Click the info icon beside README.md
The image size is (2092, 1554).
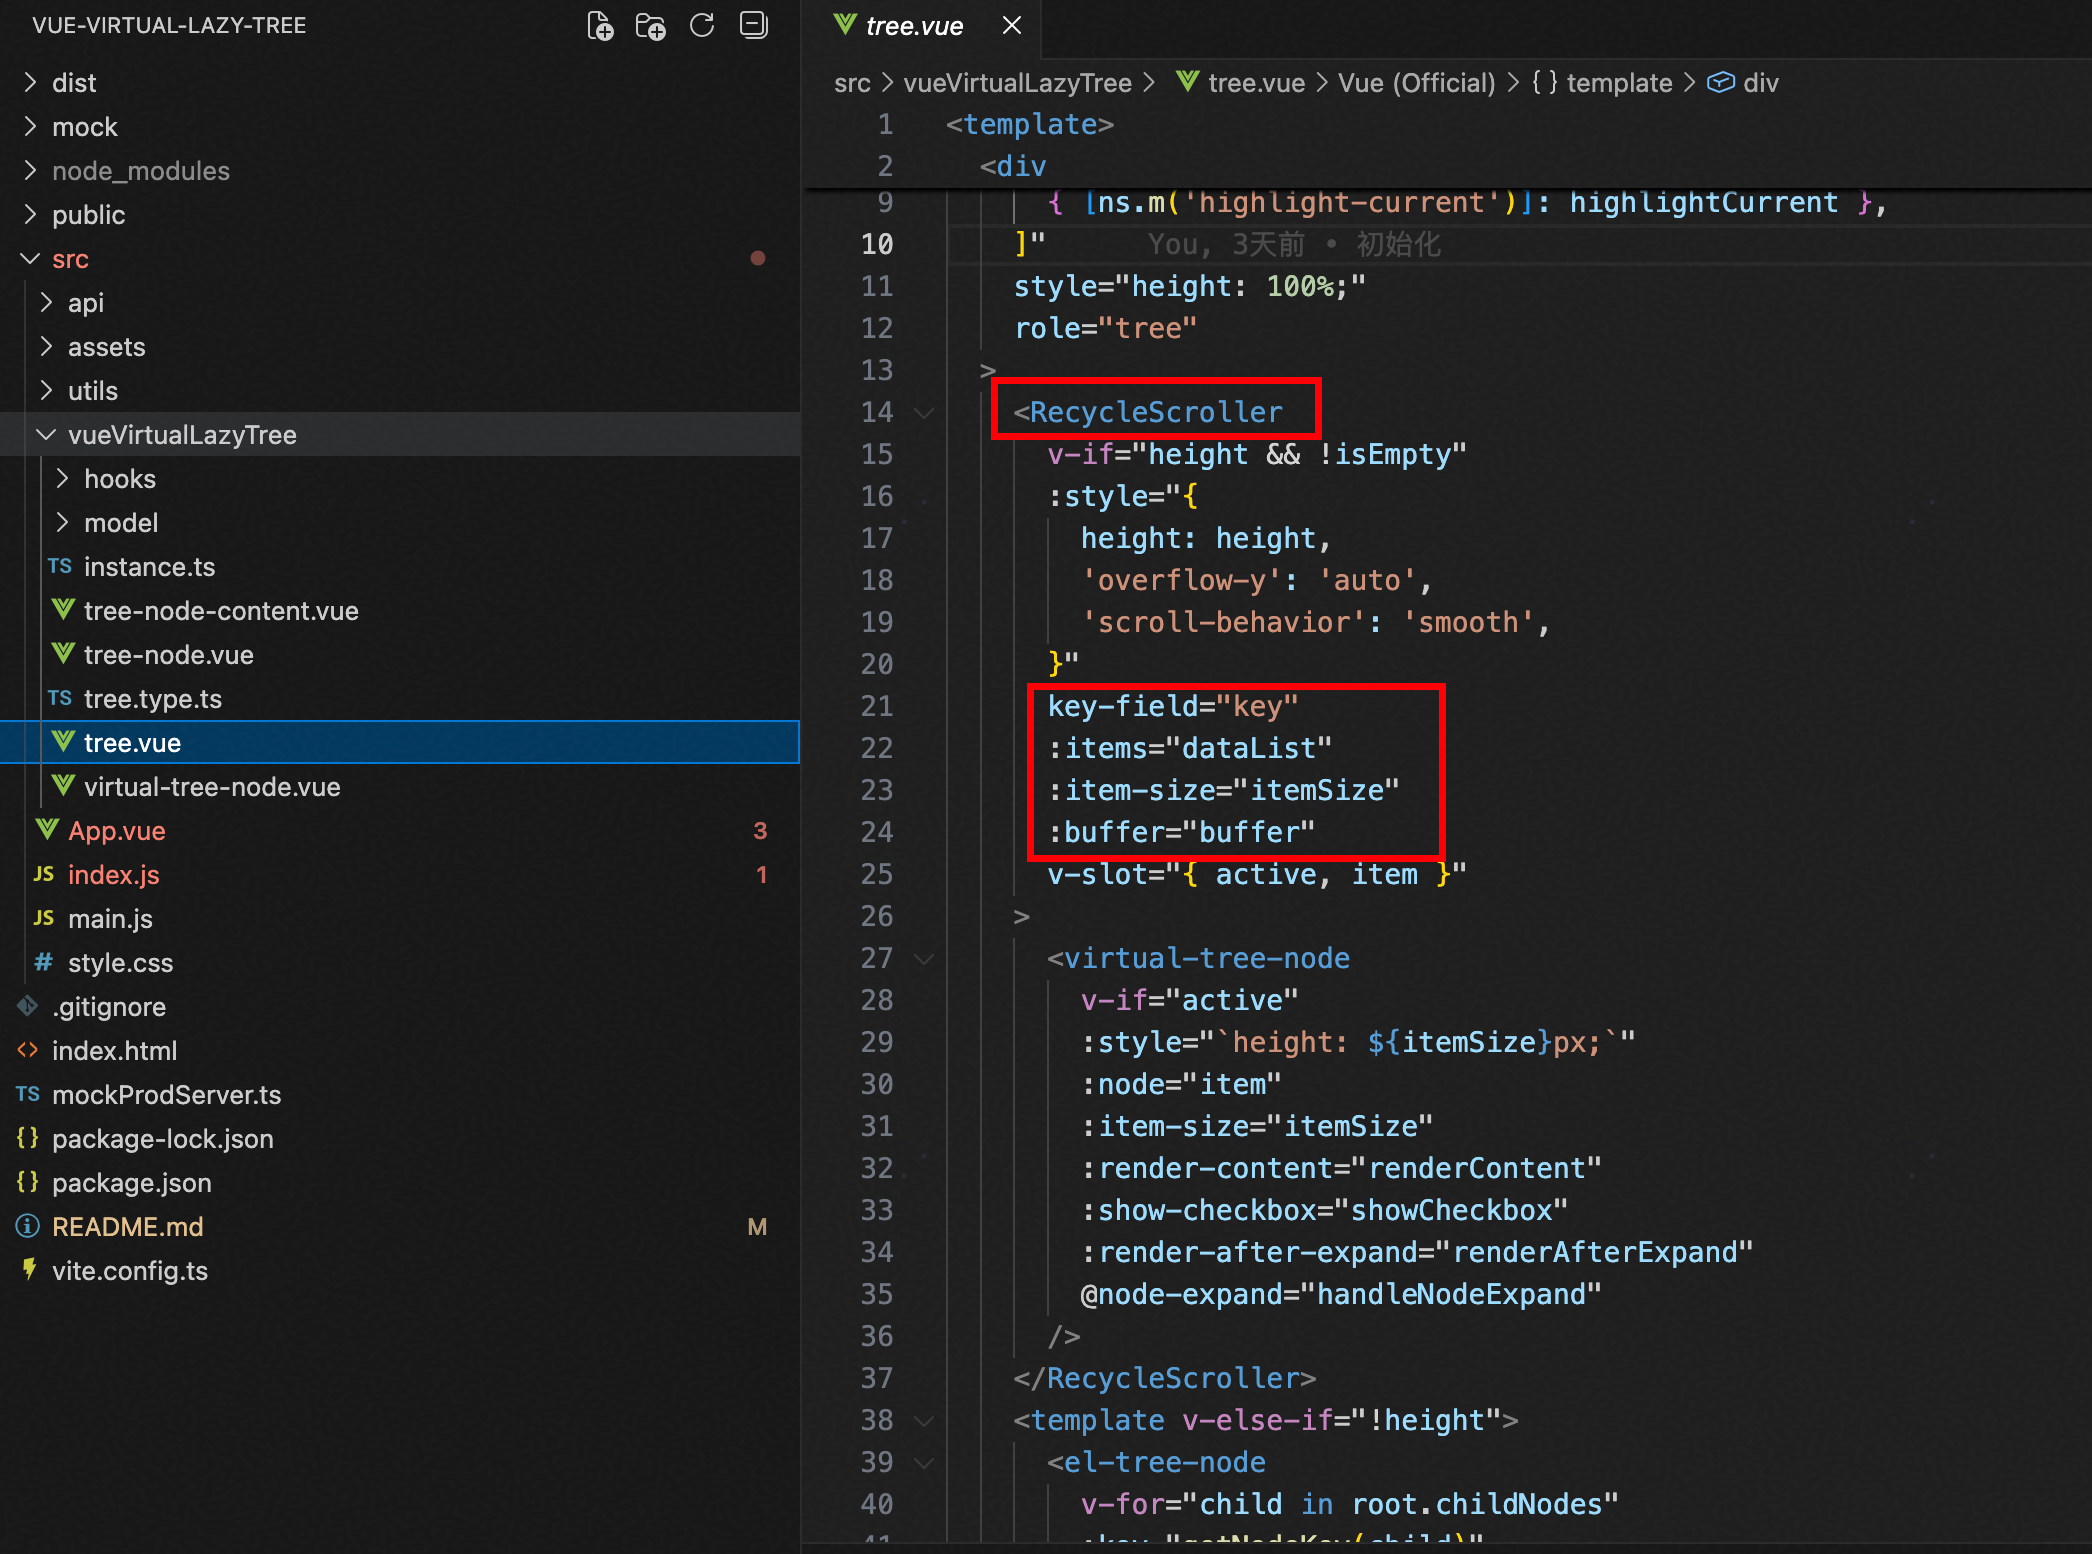[x=28, y=1226]
